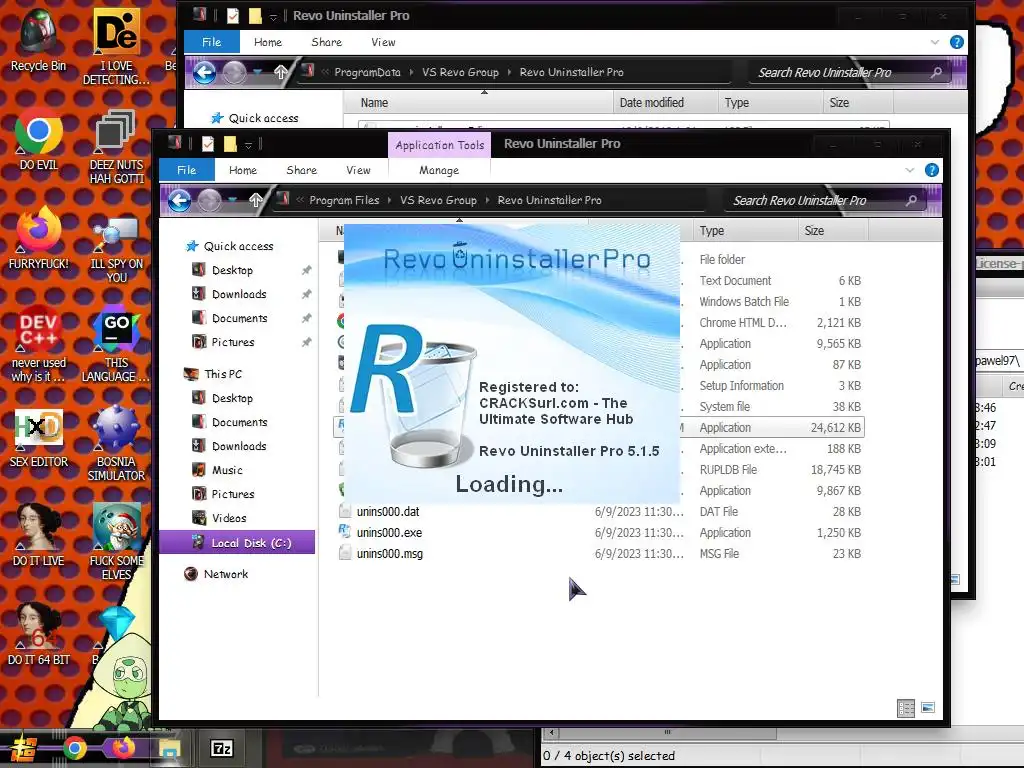Sort by Size column in front window
Image resolution: width=1024 pixels, height=768 pixels.
tap(833, 231)
